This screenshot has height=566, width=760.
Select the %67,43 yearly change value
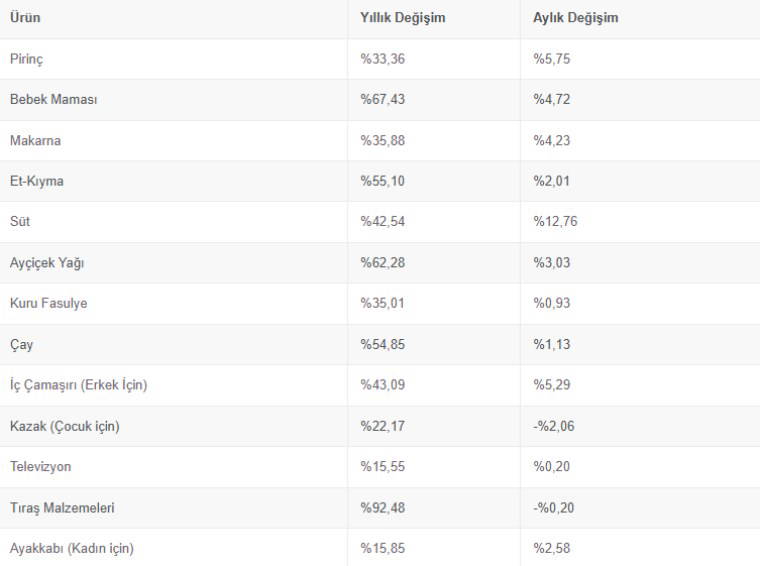383,100
